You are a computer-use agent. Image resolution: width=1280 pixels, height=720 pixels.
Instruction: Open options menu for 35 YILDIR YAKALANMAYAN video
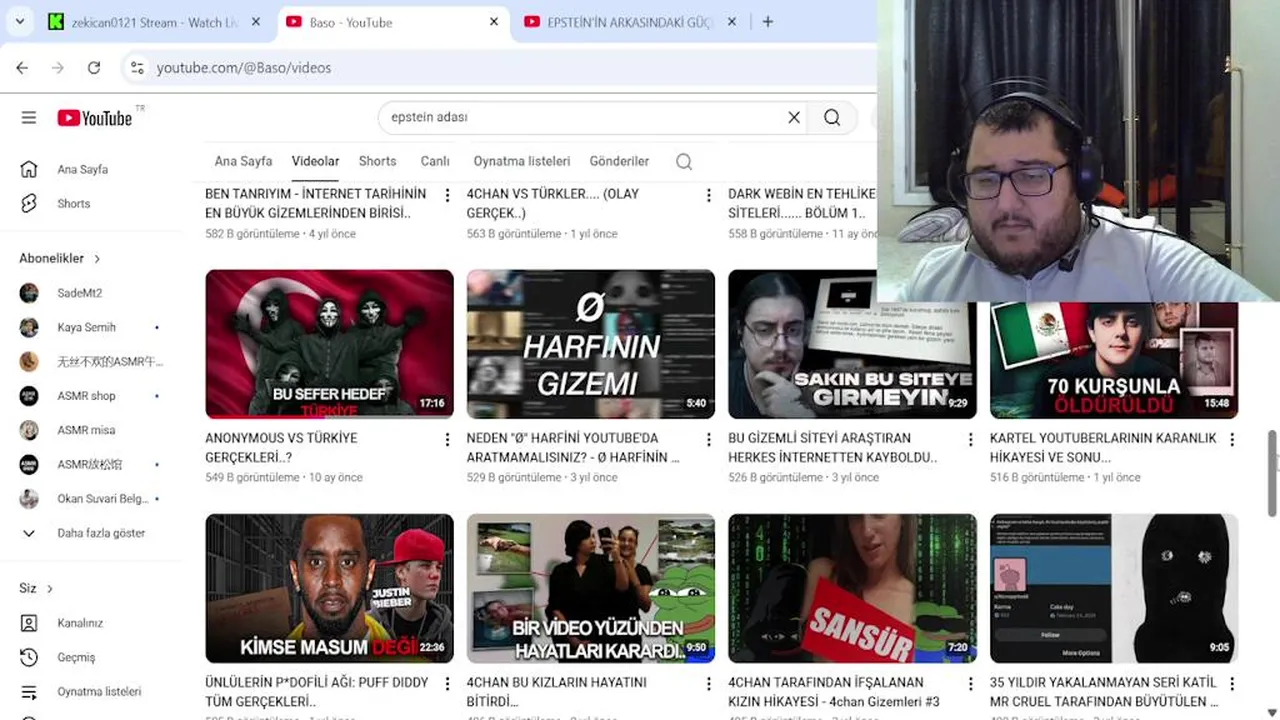(x=1232, y=684)
